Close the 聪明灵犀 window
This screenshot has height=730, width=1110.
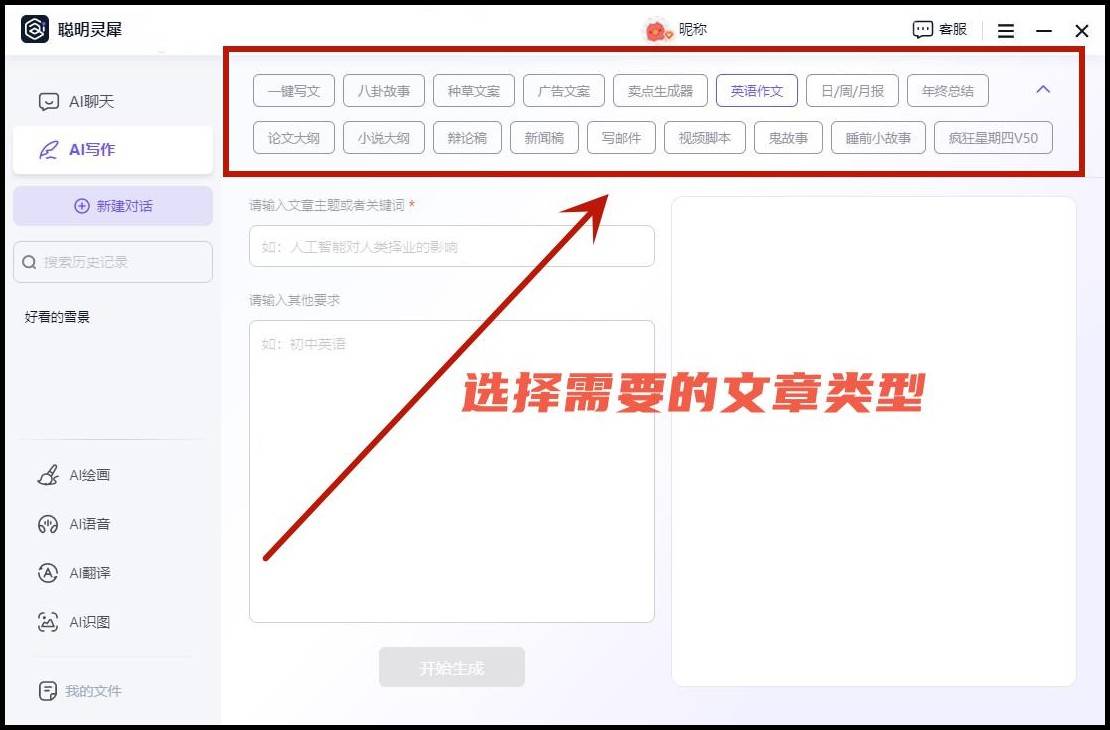[1082, 31]
